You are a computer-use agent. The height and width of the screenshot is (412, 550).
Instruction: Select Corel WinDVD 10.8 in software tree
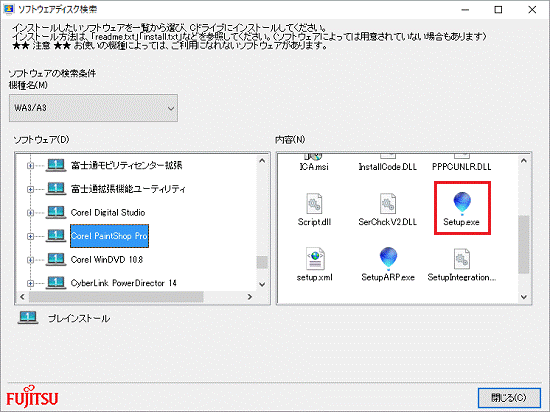pyautogui.click(x=107, y=259)
